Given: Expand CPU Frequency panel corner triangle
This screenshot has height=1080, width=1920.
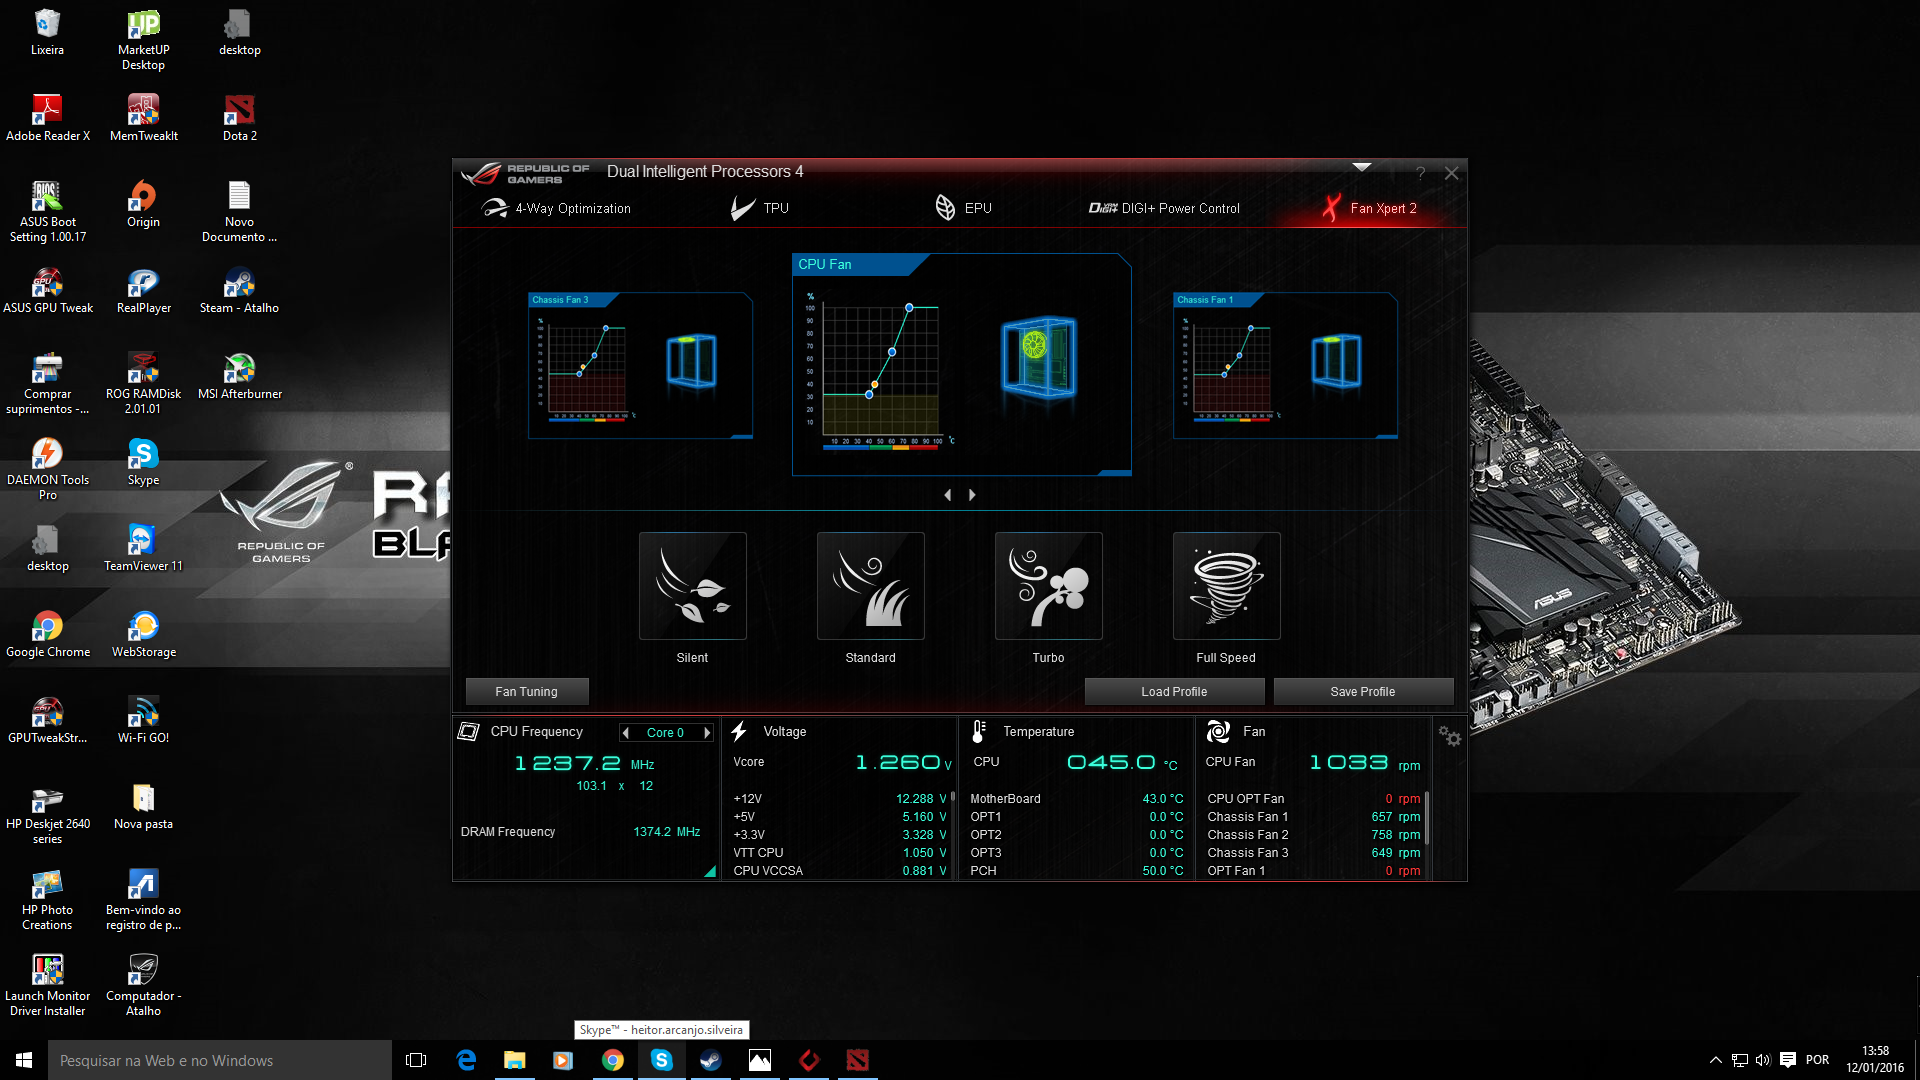Looking at the screenshot, I should coord(710,871).
